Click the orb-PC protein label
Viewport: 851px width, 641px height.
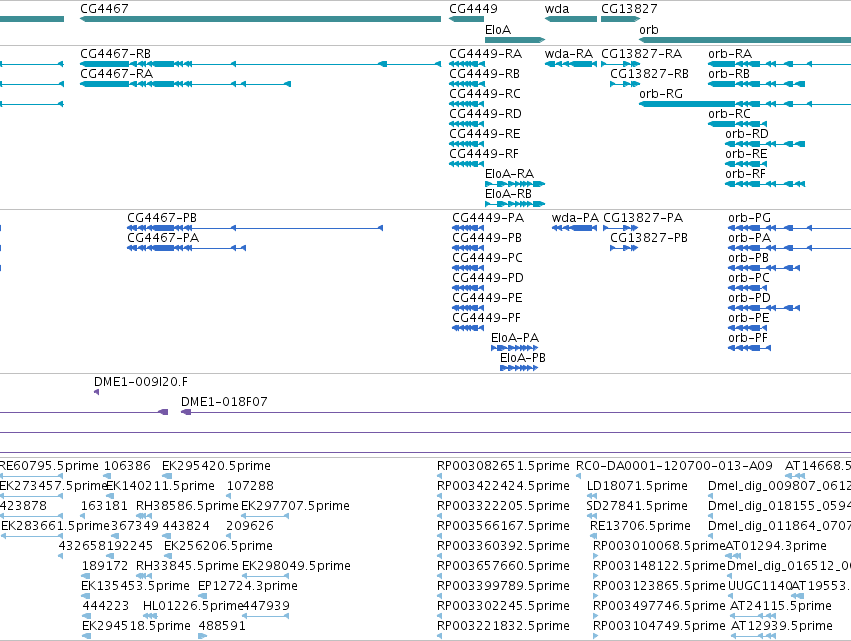point(749,278)
